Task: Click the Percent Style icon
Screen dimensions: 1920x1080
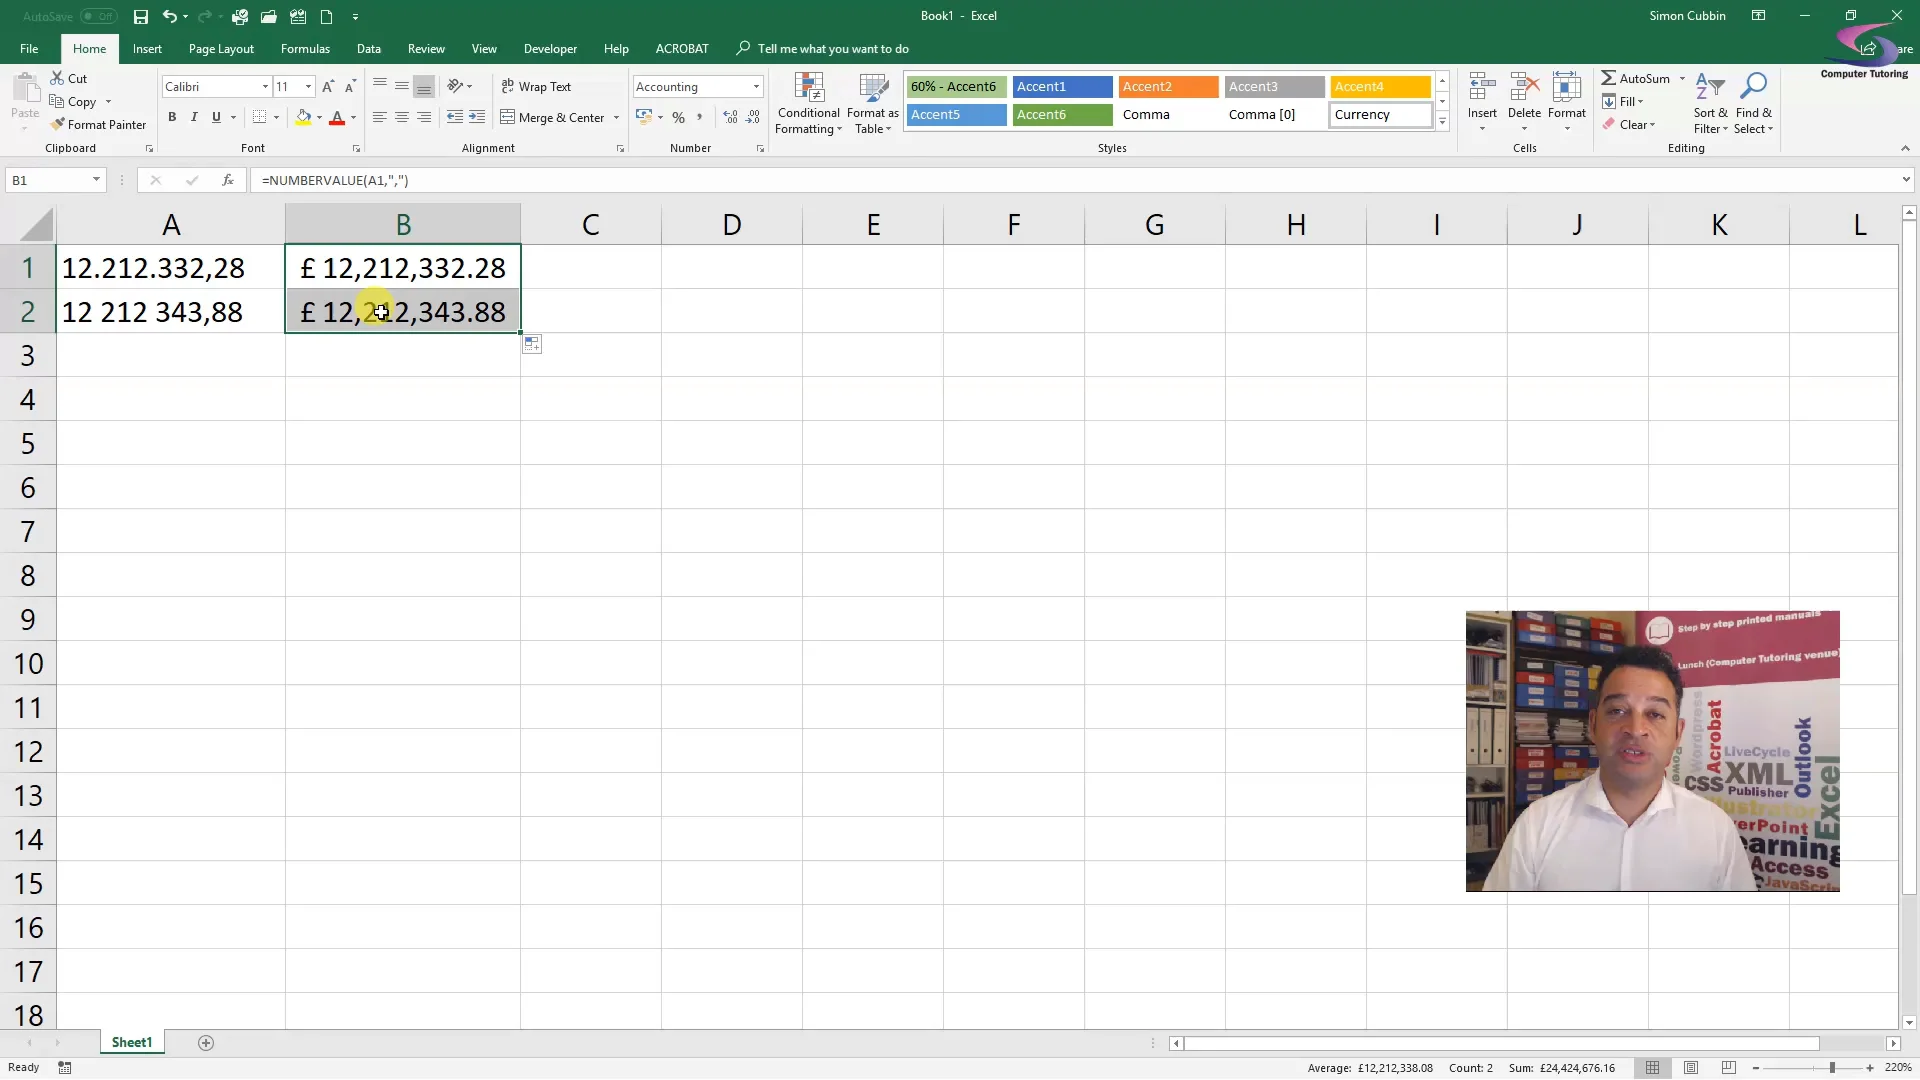Action: tap(679, 117)
